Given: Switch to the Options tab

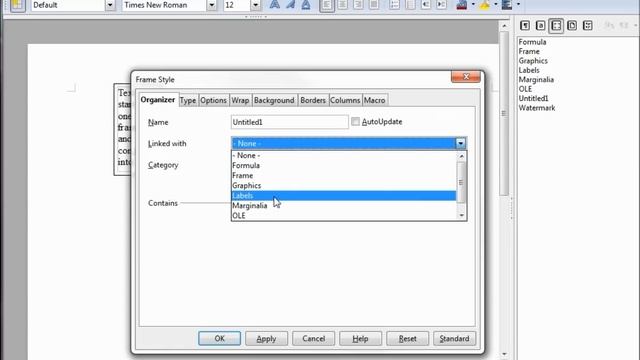Looking at the screenshot, I should click(x=213, y=100).
